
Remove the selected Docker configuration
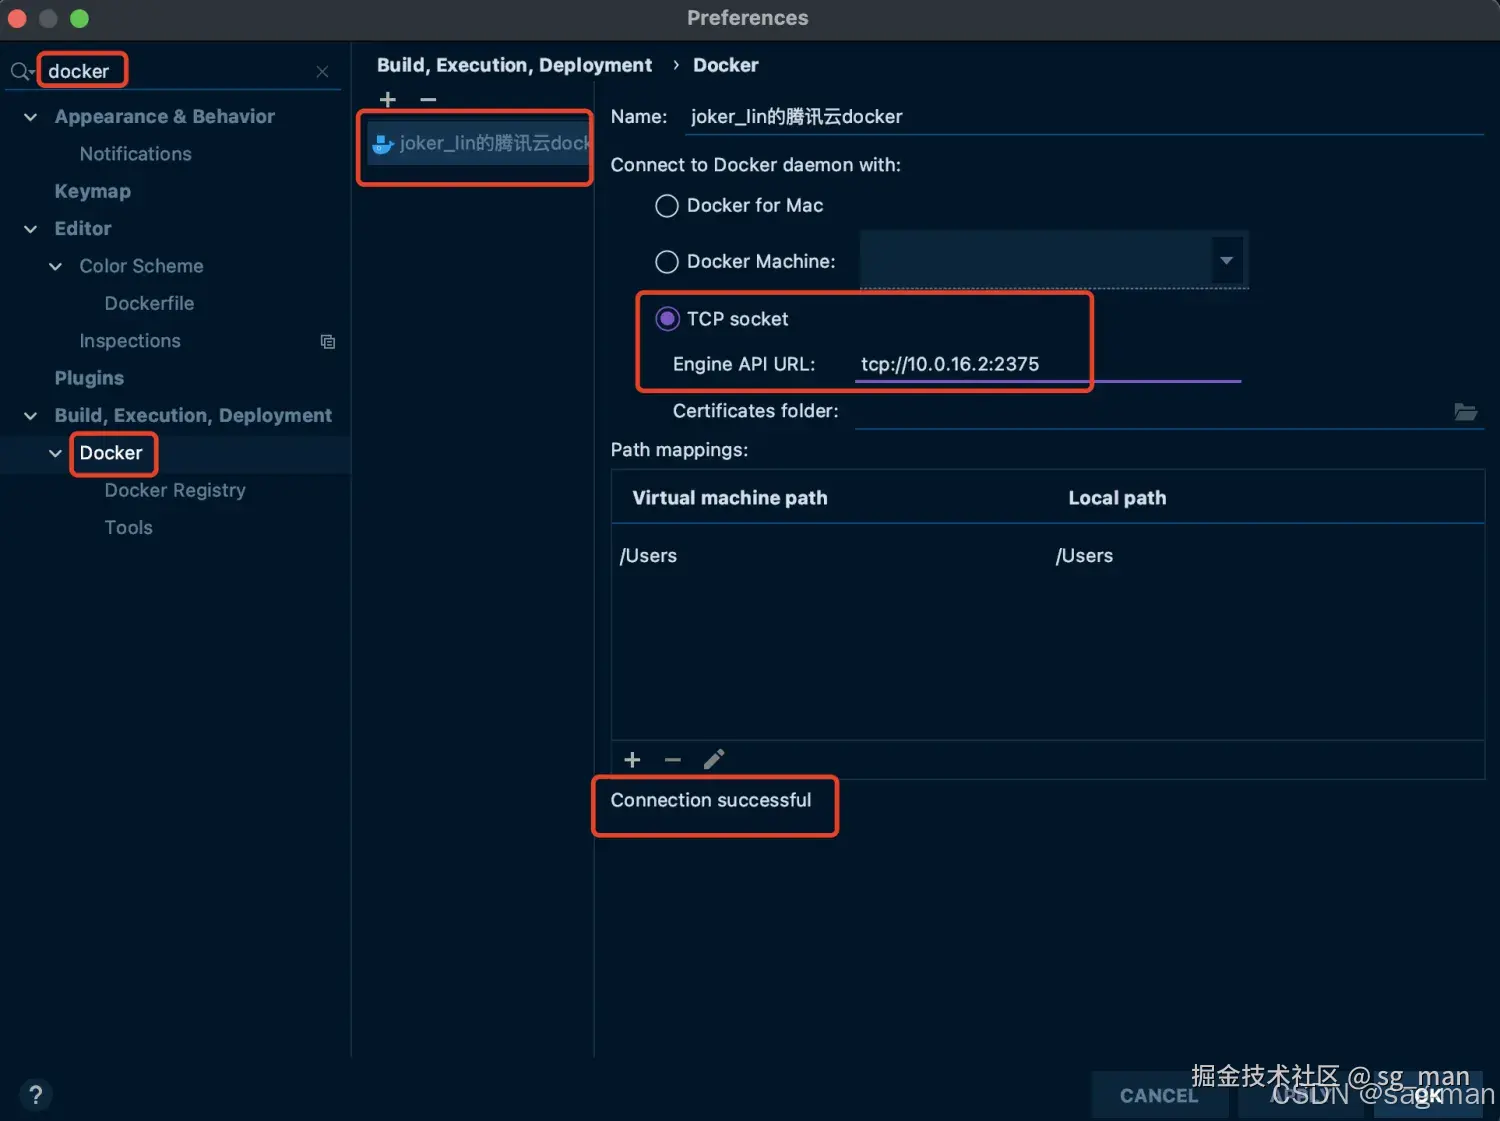pos(428,100)
